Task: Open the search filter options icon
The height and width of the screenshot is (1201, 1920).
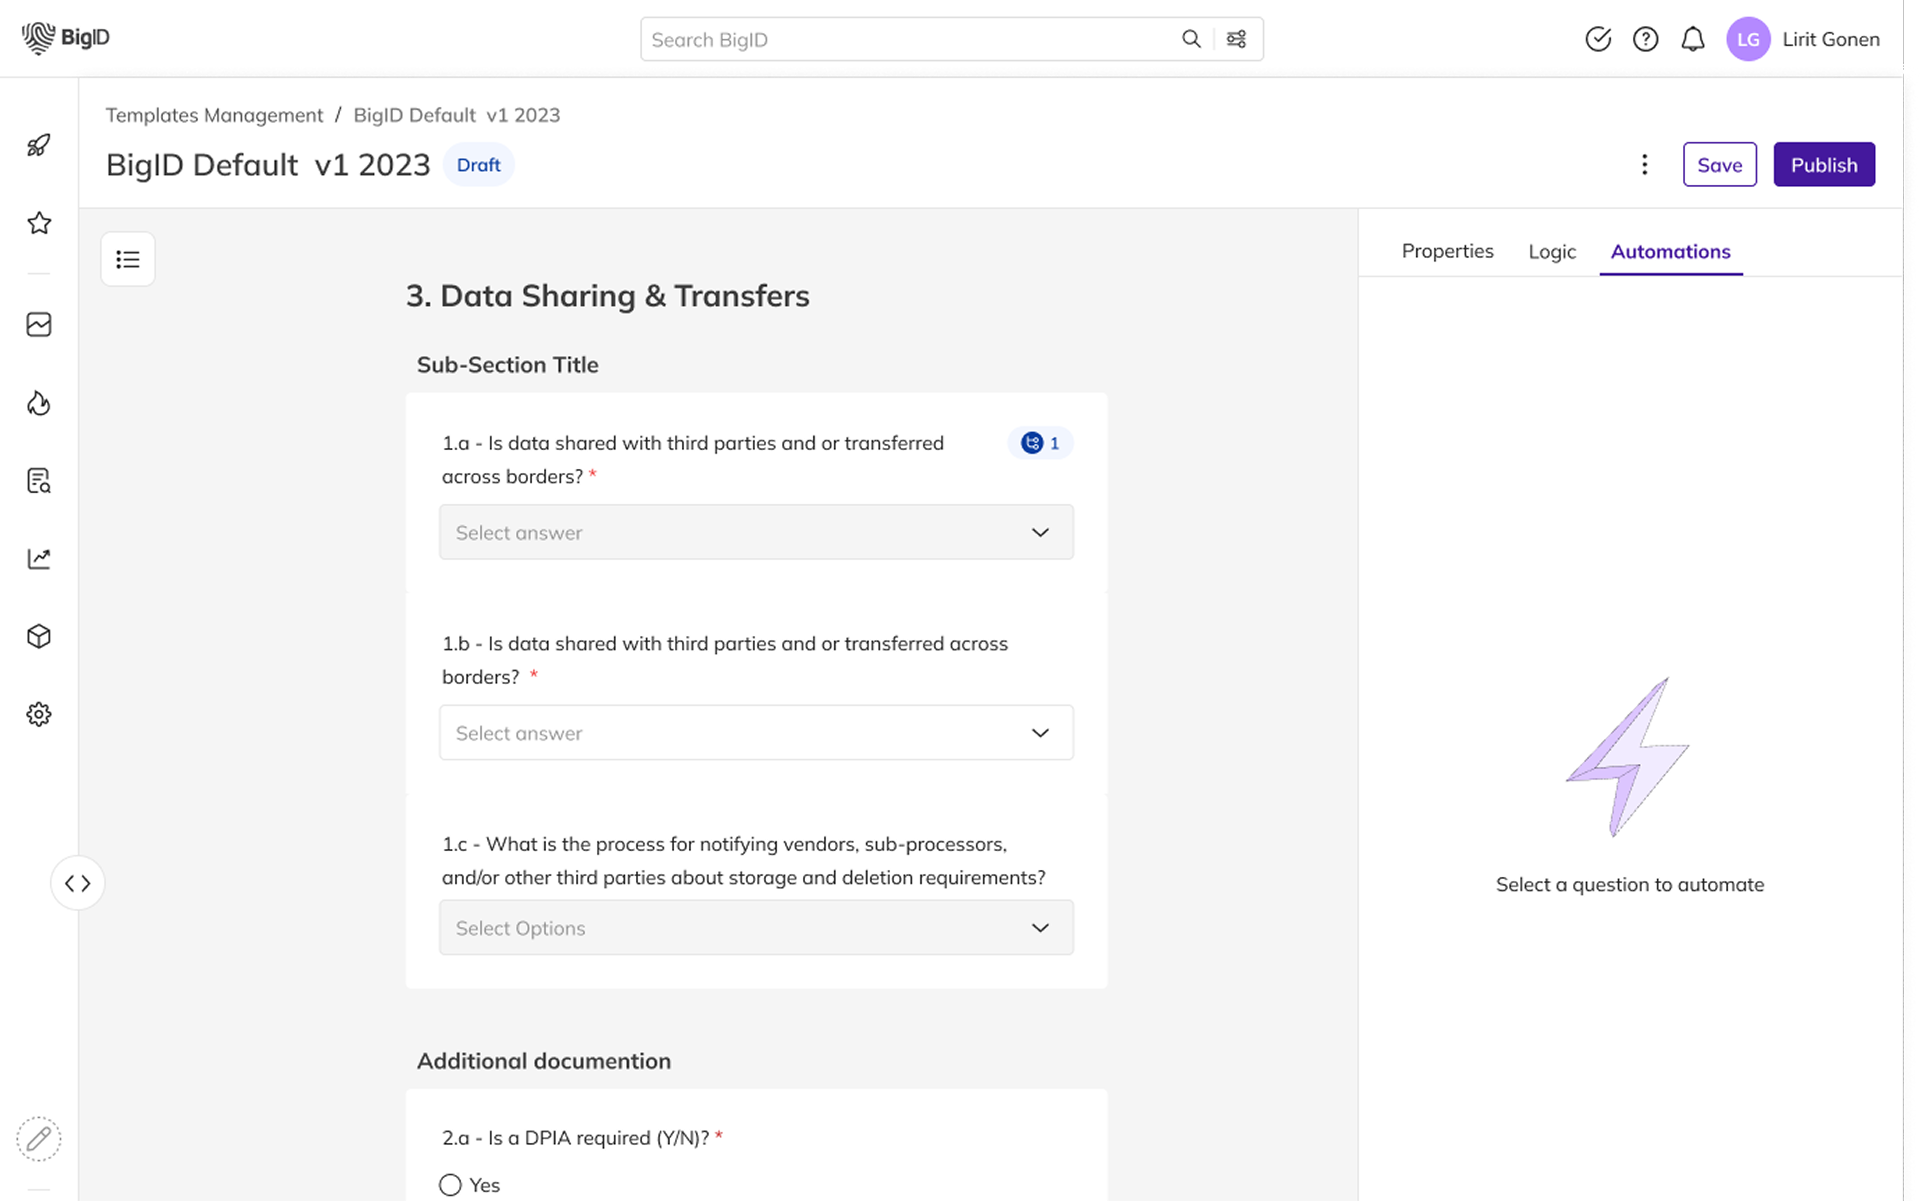Action: click(x=1237, y=39)
